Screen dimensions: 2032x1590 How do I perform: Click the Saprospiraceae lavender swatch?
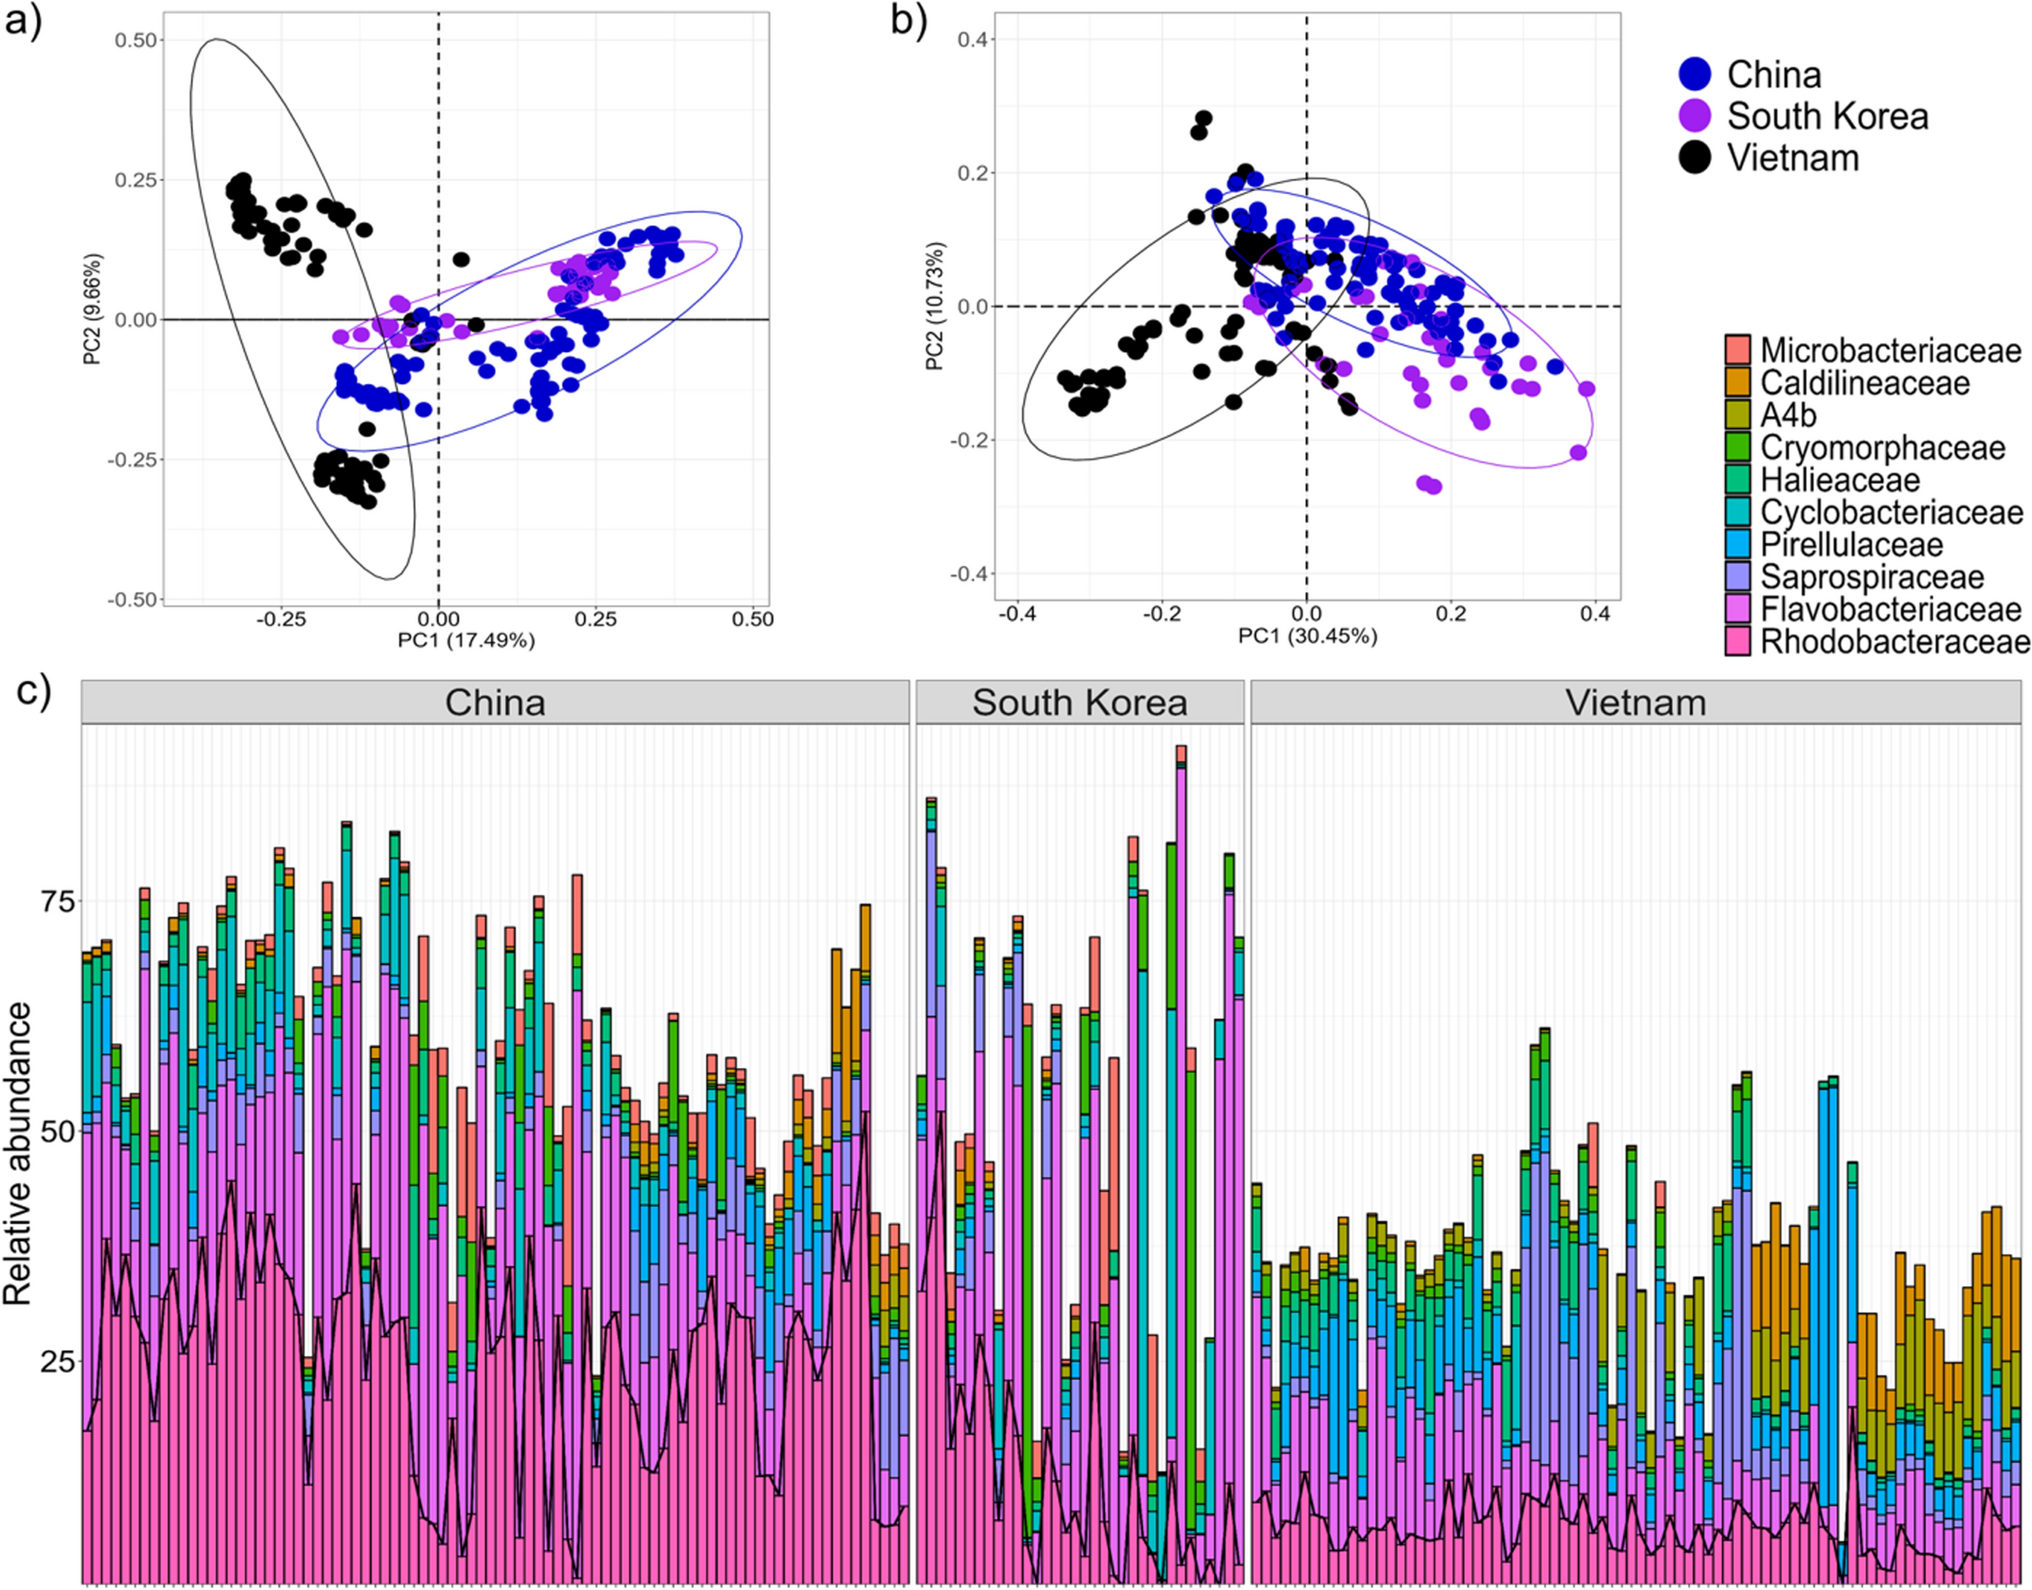(x=1738, y=577)
